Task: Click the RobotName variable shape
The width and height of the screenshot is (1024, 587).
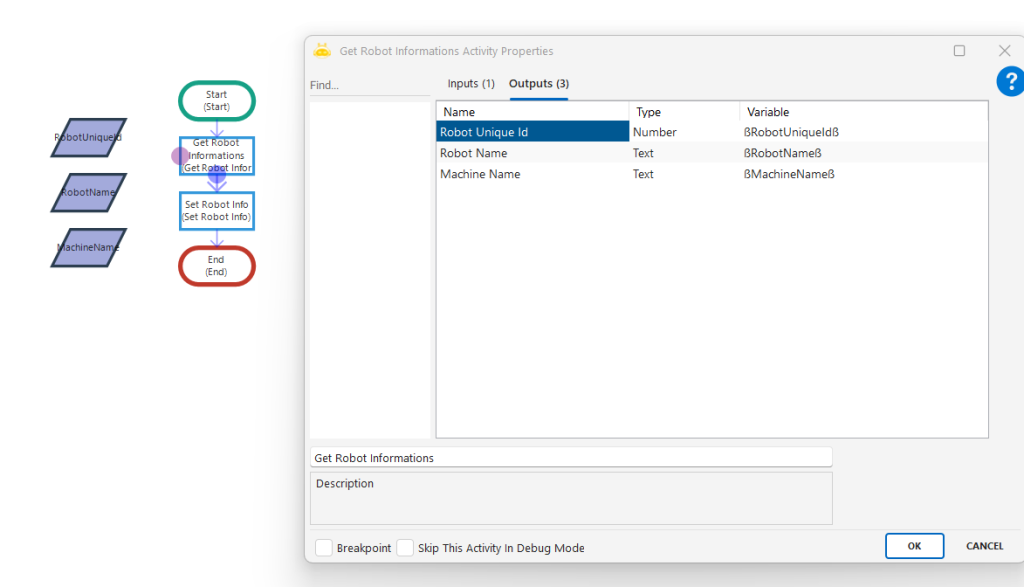Action: pyautogui.click(x=88, y=193)
